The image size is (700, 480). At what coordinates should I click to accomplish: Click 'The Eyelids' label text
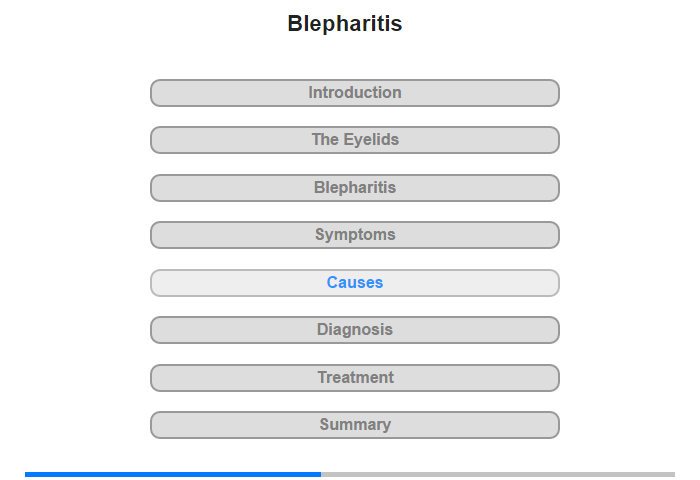pyautogui.click(x=355, y=140)
